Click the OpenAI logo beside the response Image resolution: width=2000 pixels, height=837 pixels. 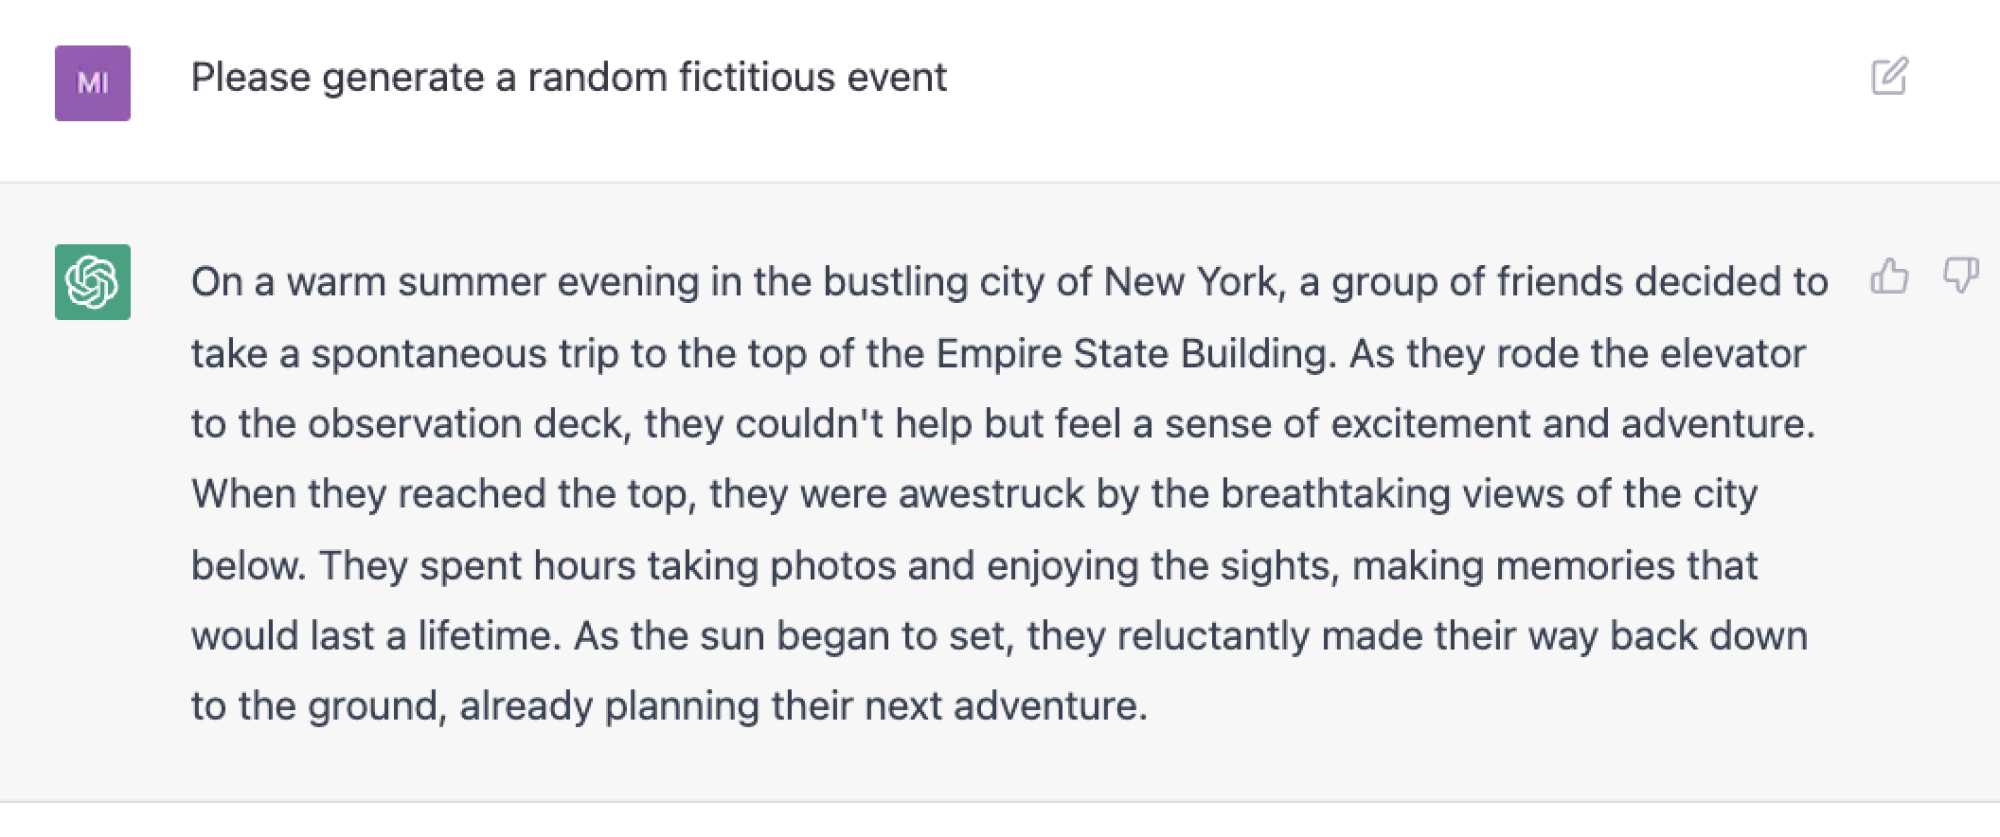pos(92,280)
